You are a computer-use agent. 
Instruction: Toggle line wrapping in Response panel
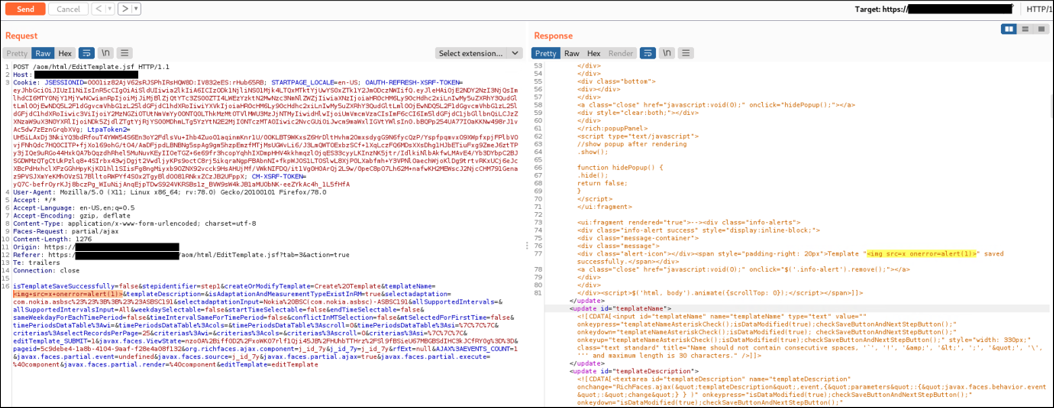coord(647,53)
